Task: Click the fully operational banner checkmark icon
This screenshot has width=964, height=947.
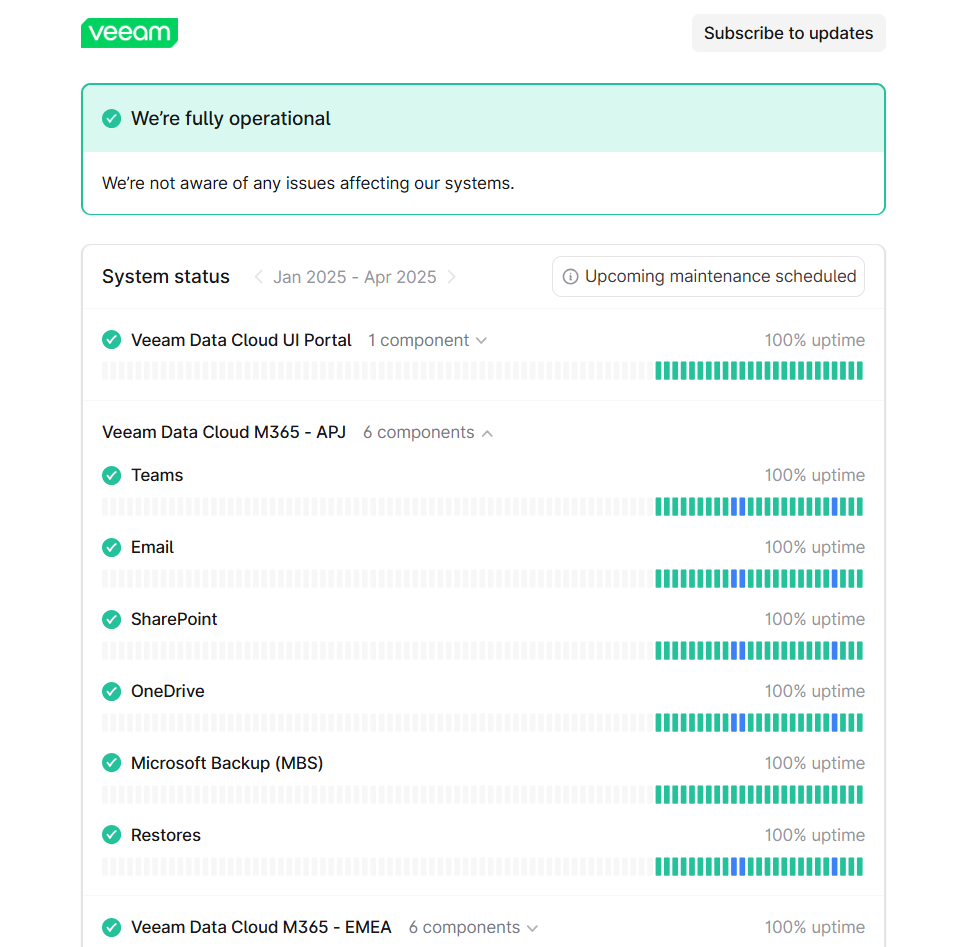Action: pos(112,119)
